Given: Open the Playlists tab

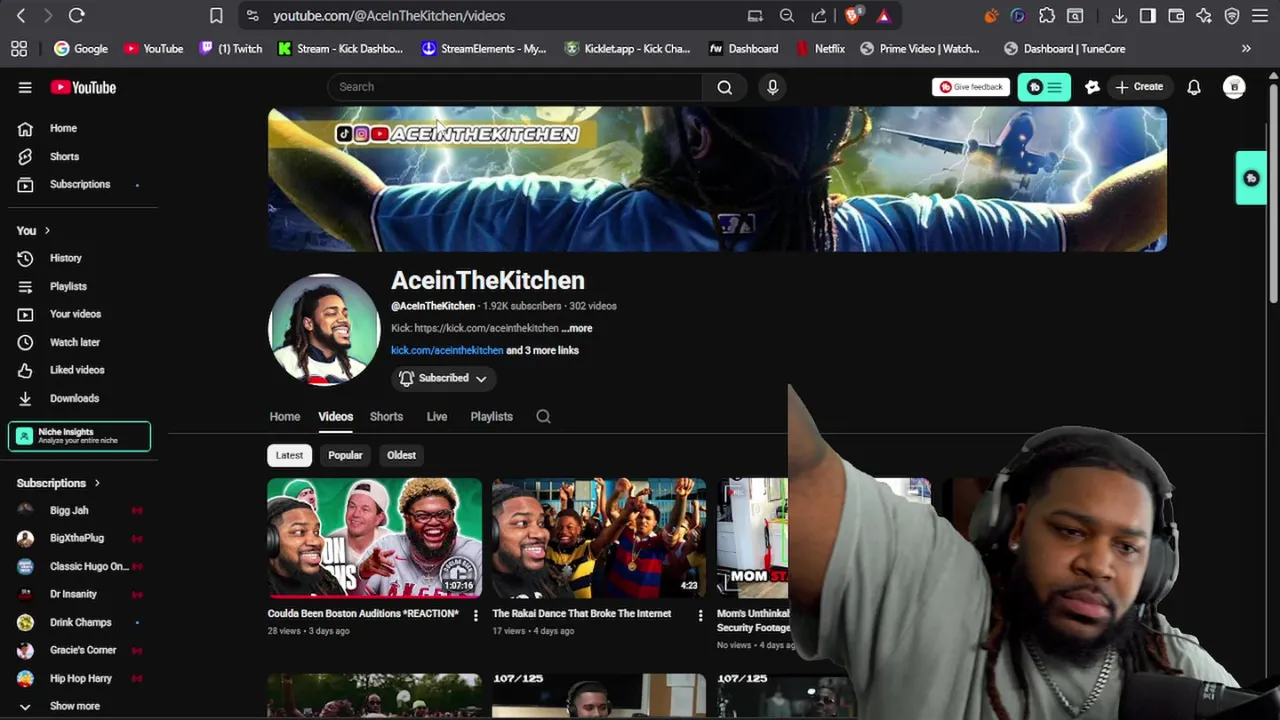Looking at the screenshot, I should point(491,416).
